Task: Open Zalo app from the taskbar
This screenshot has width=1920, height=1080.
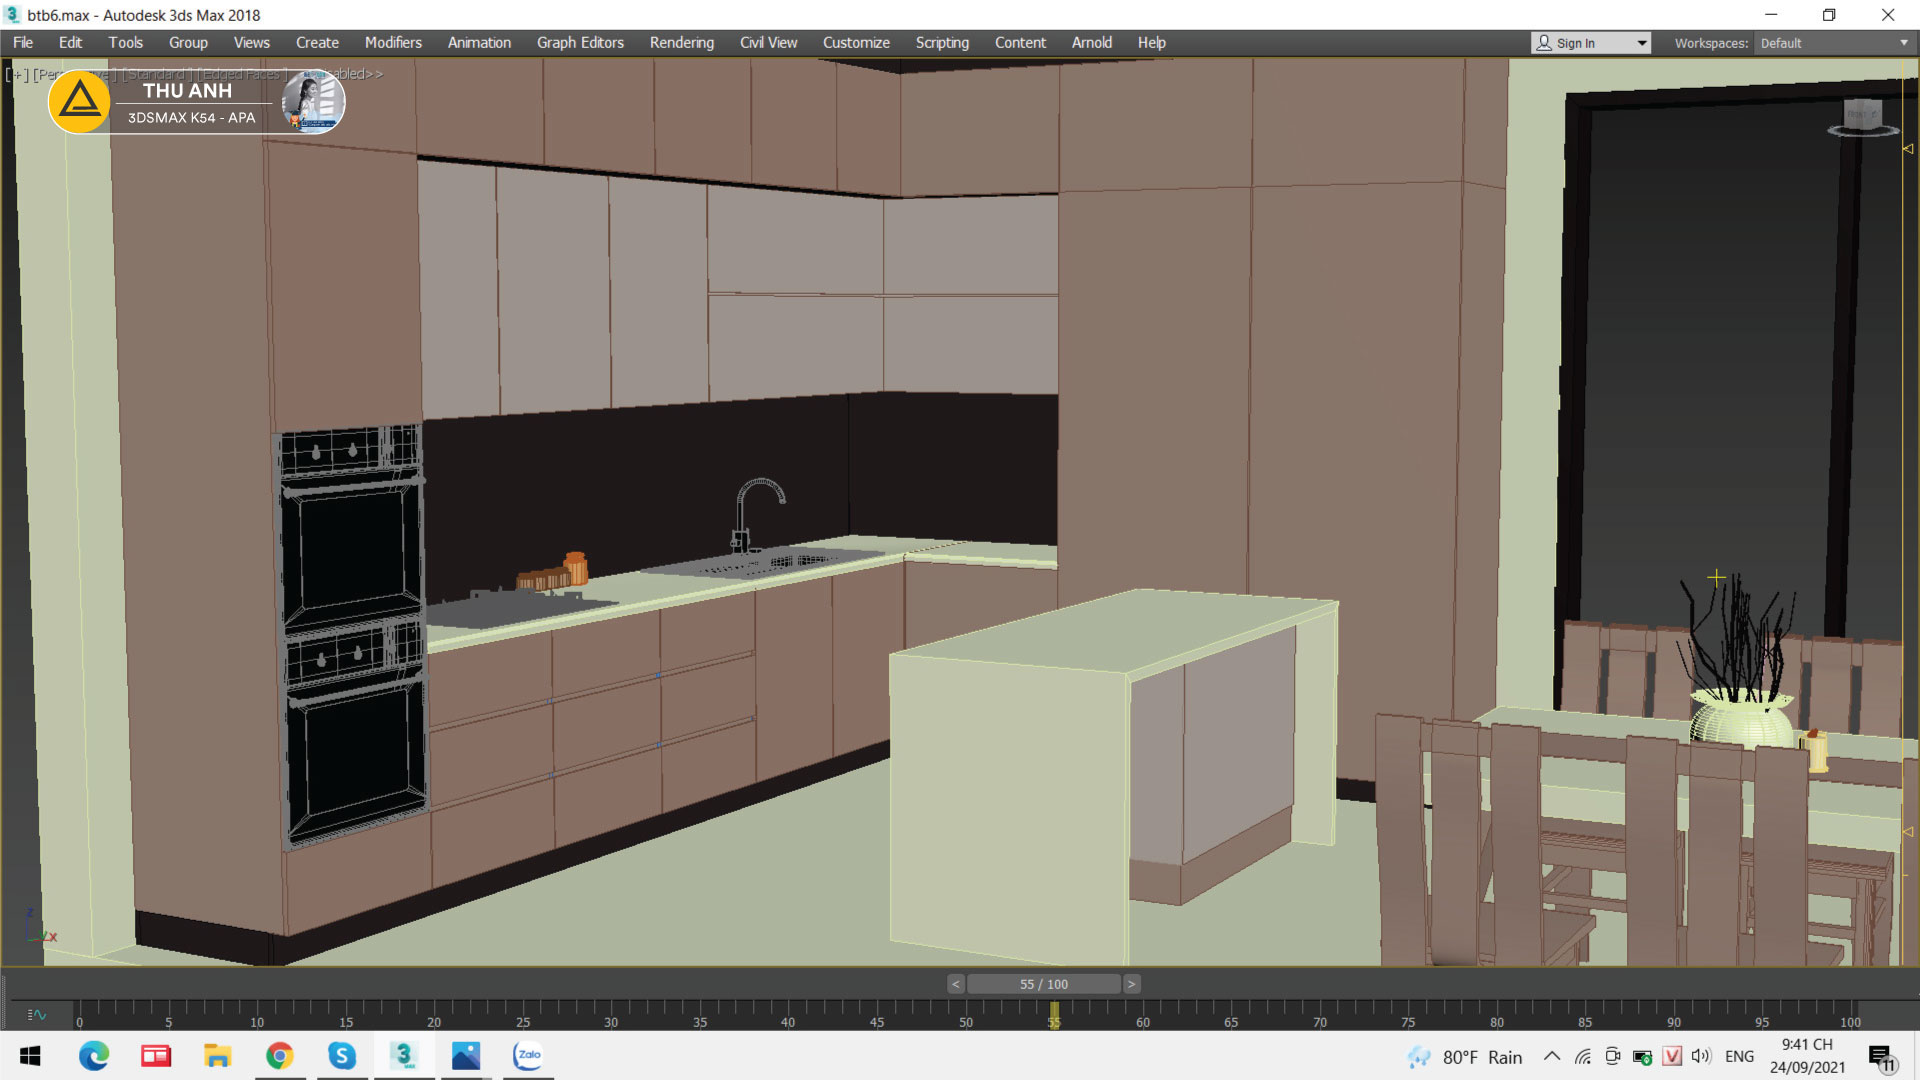Action: pyautogui.click(x=528, y=1056)
